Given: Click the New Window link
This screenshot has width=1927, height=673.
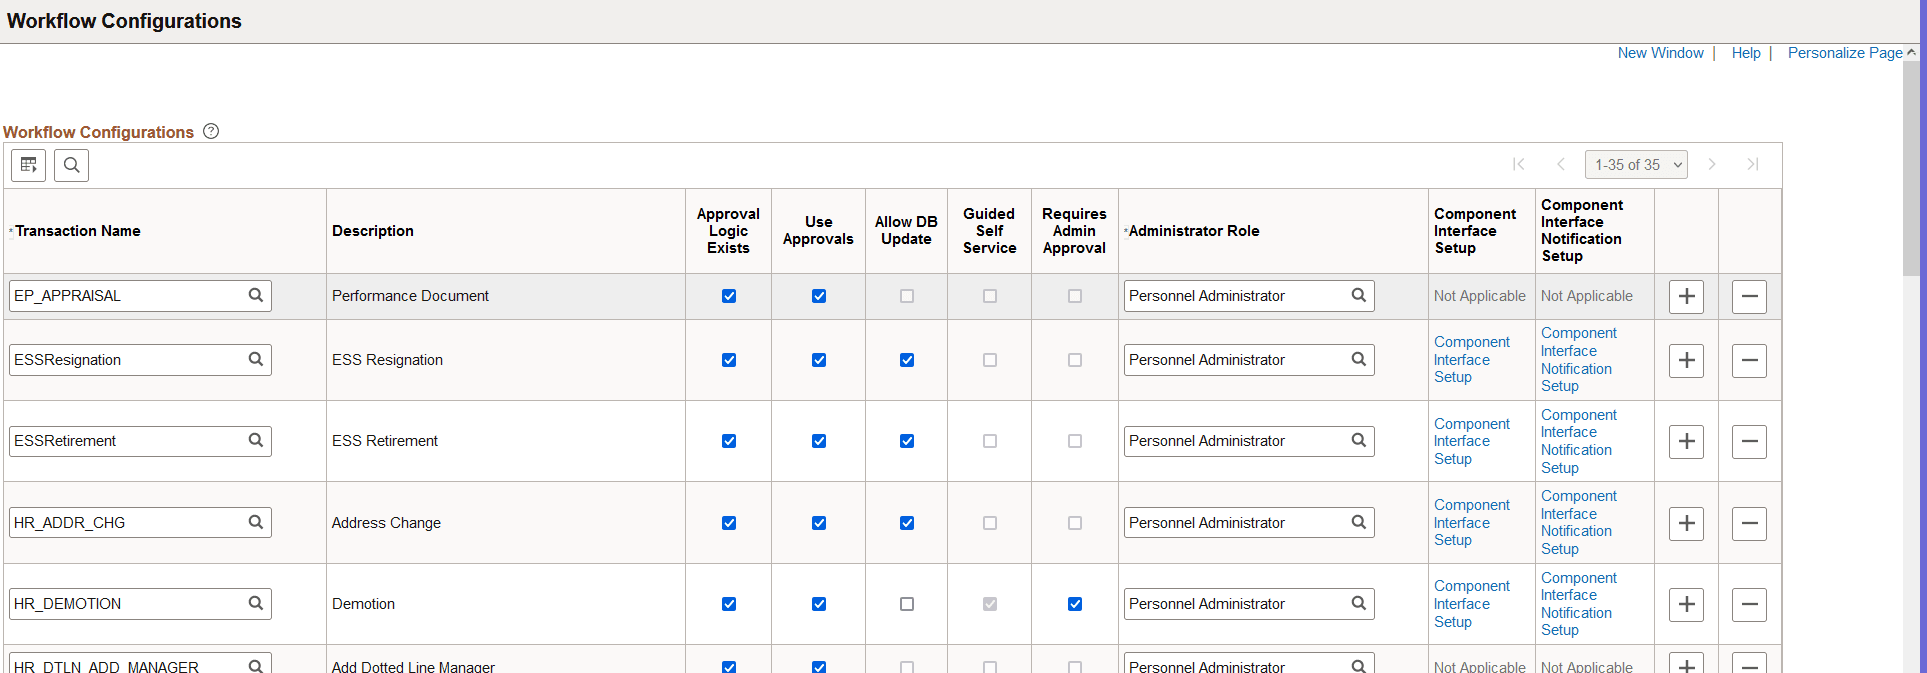Looking at the screenshot, I should (x=1660, y=53).
